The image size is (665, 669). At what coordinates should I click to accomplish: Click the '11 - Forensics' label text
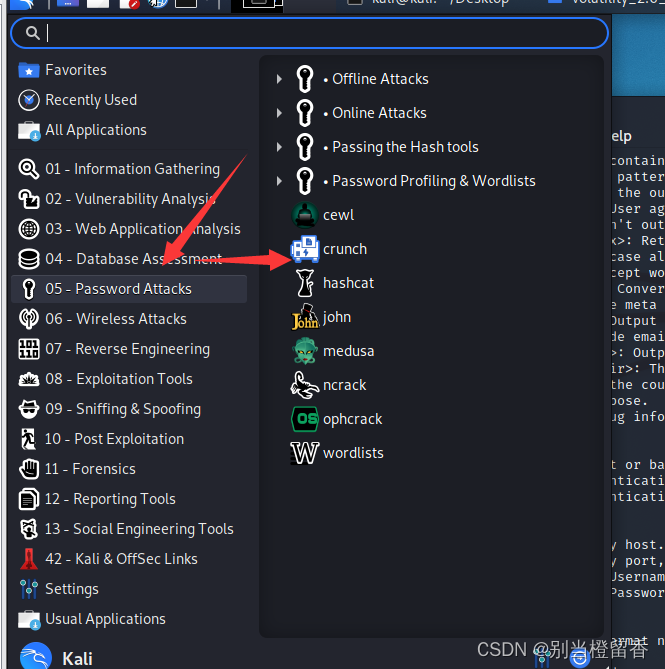(x=90, y=469)
